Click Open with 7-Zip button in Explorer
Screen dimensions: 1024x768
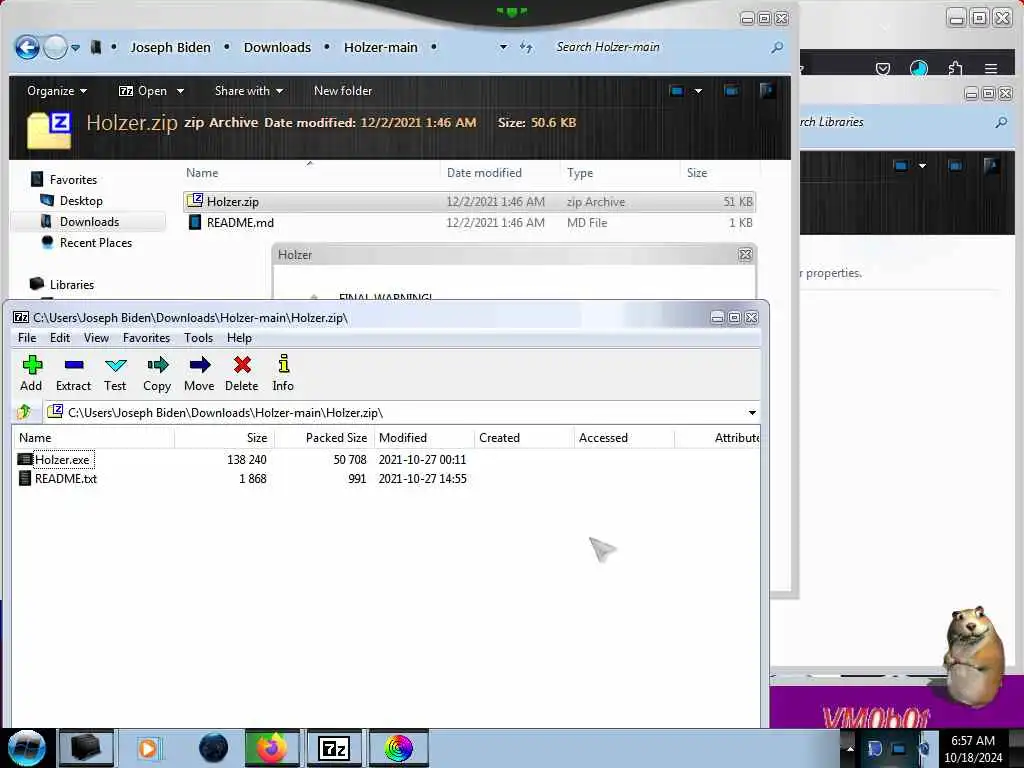tap(143, 91)
